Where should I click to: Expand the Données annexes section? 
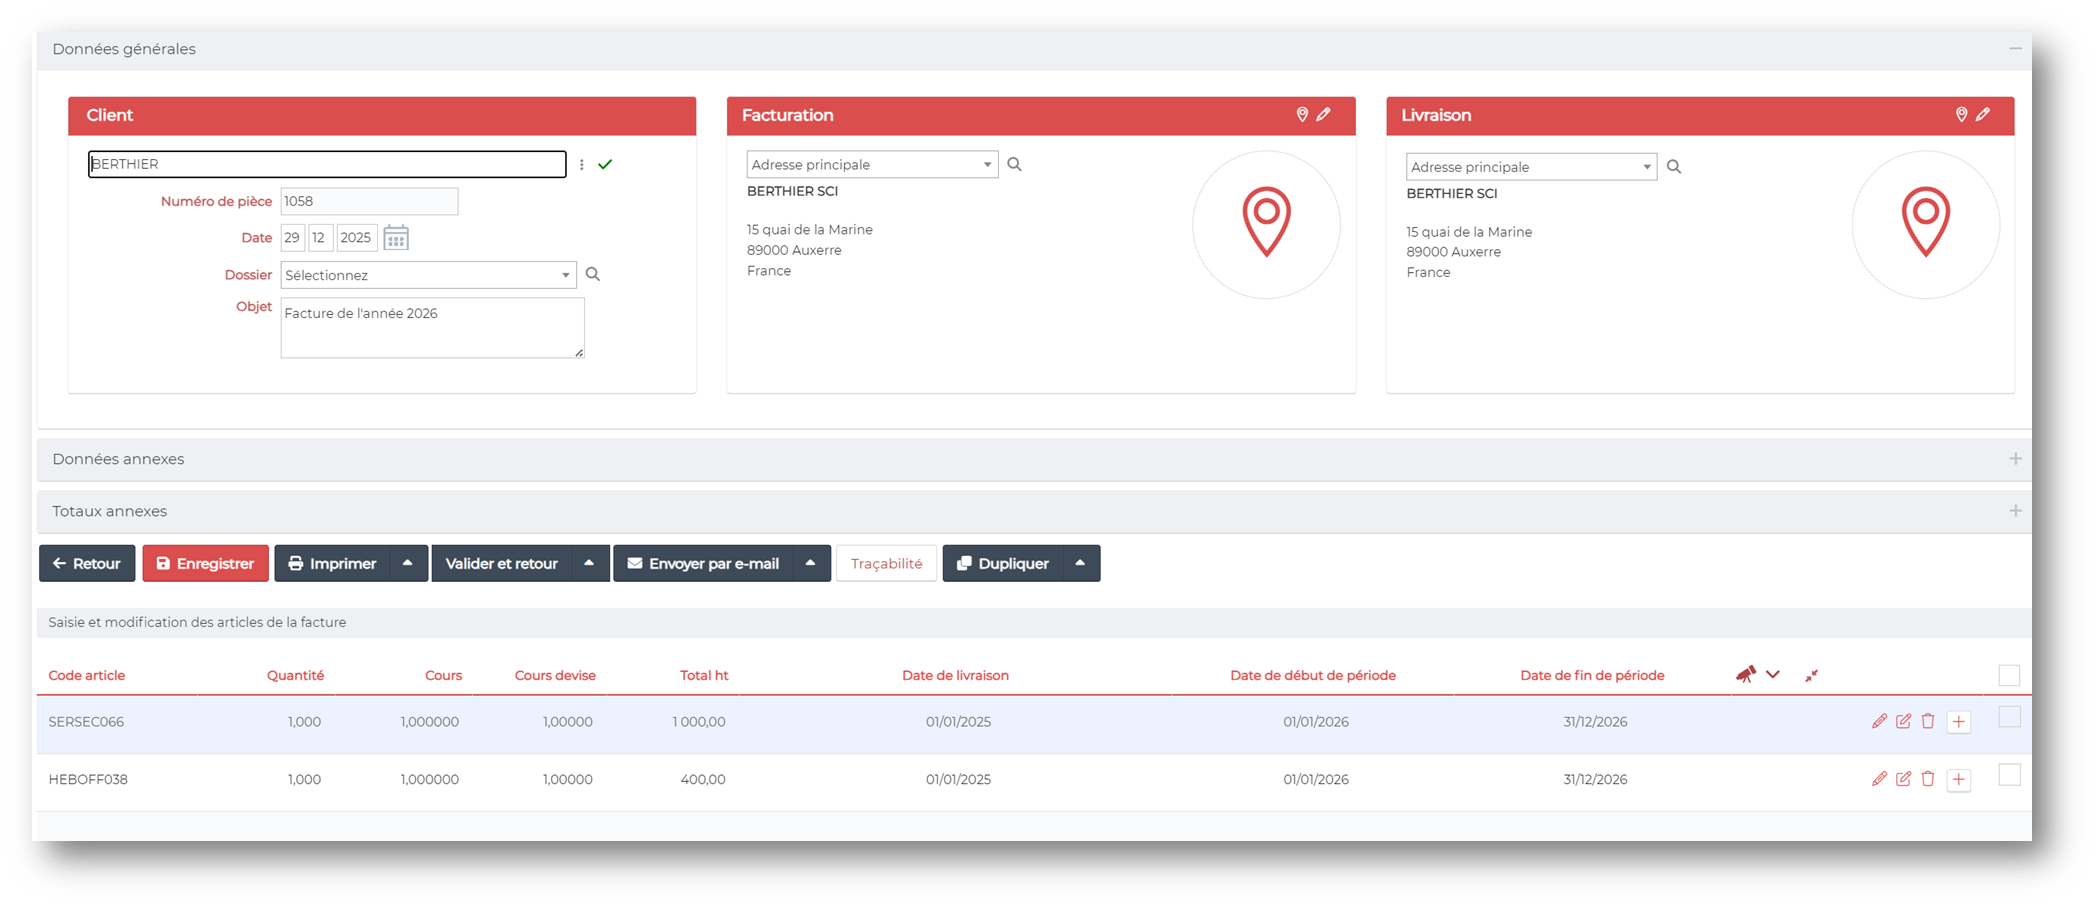[2015, 459]
